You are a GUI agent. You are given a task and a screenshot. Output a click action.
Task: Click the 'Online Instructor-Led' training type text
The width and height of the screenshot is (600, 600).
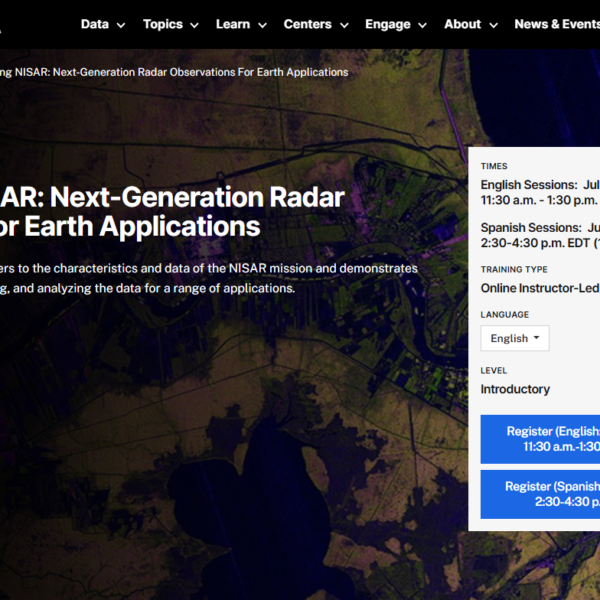pos(540,288)
